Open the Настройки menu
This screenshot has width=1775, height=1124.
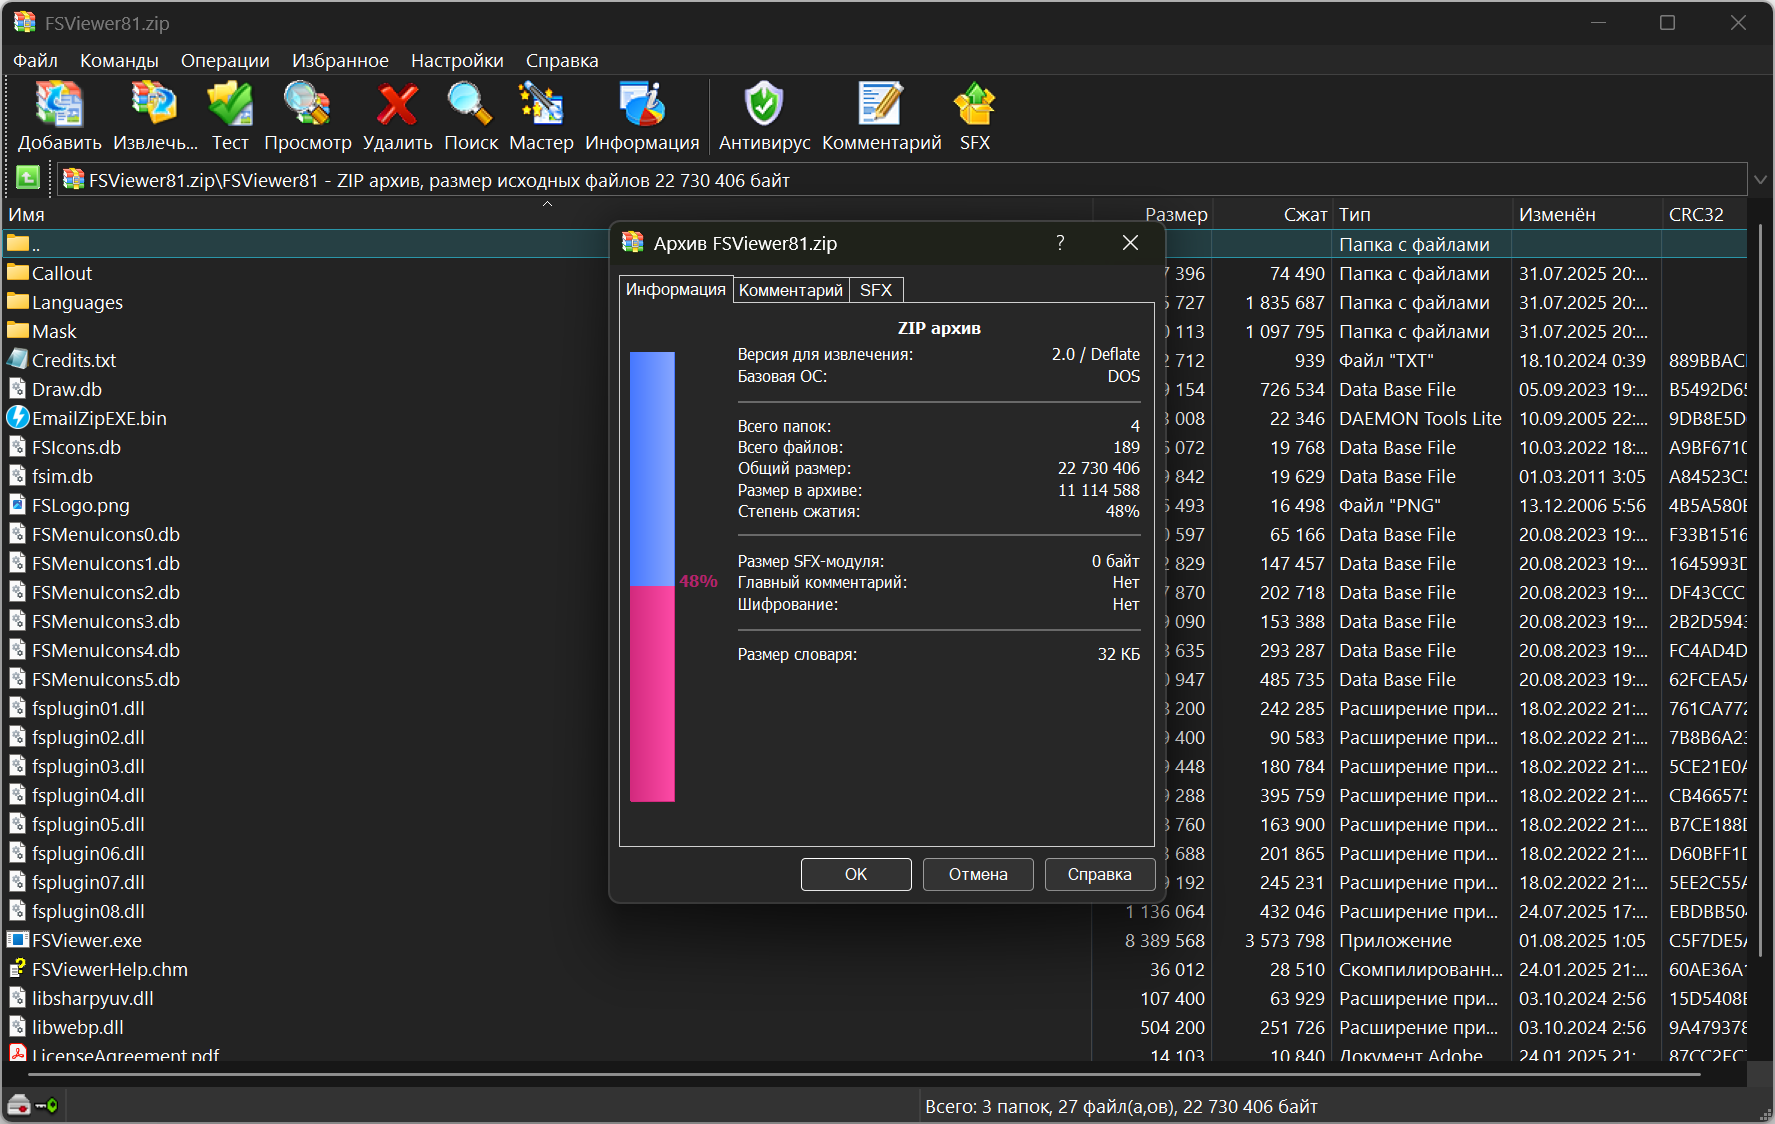coord(457,61)
